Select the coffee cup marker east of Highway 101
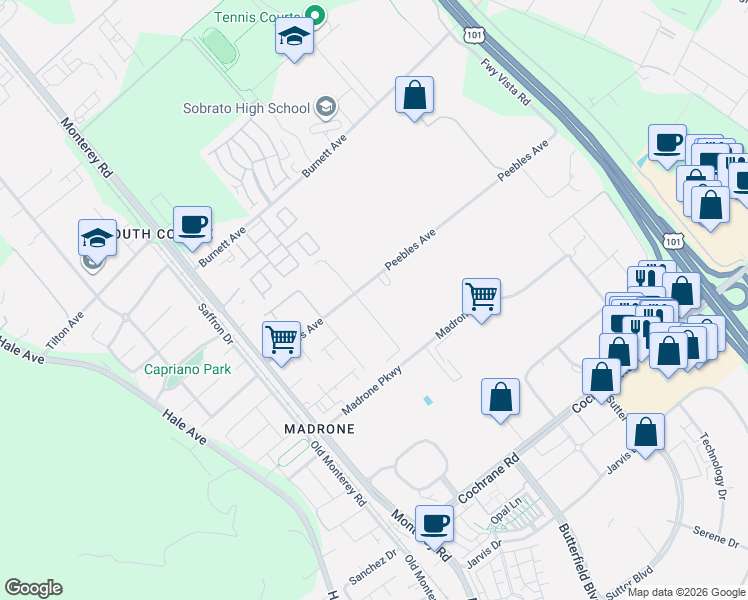Image resolution: width=748 pixels, height=600 pixels. [x=667, y=145]
